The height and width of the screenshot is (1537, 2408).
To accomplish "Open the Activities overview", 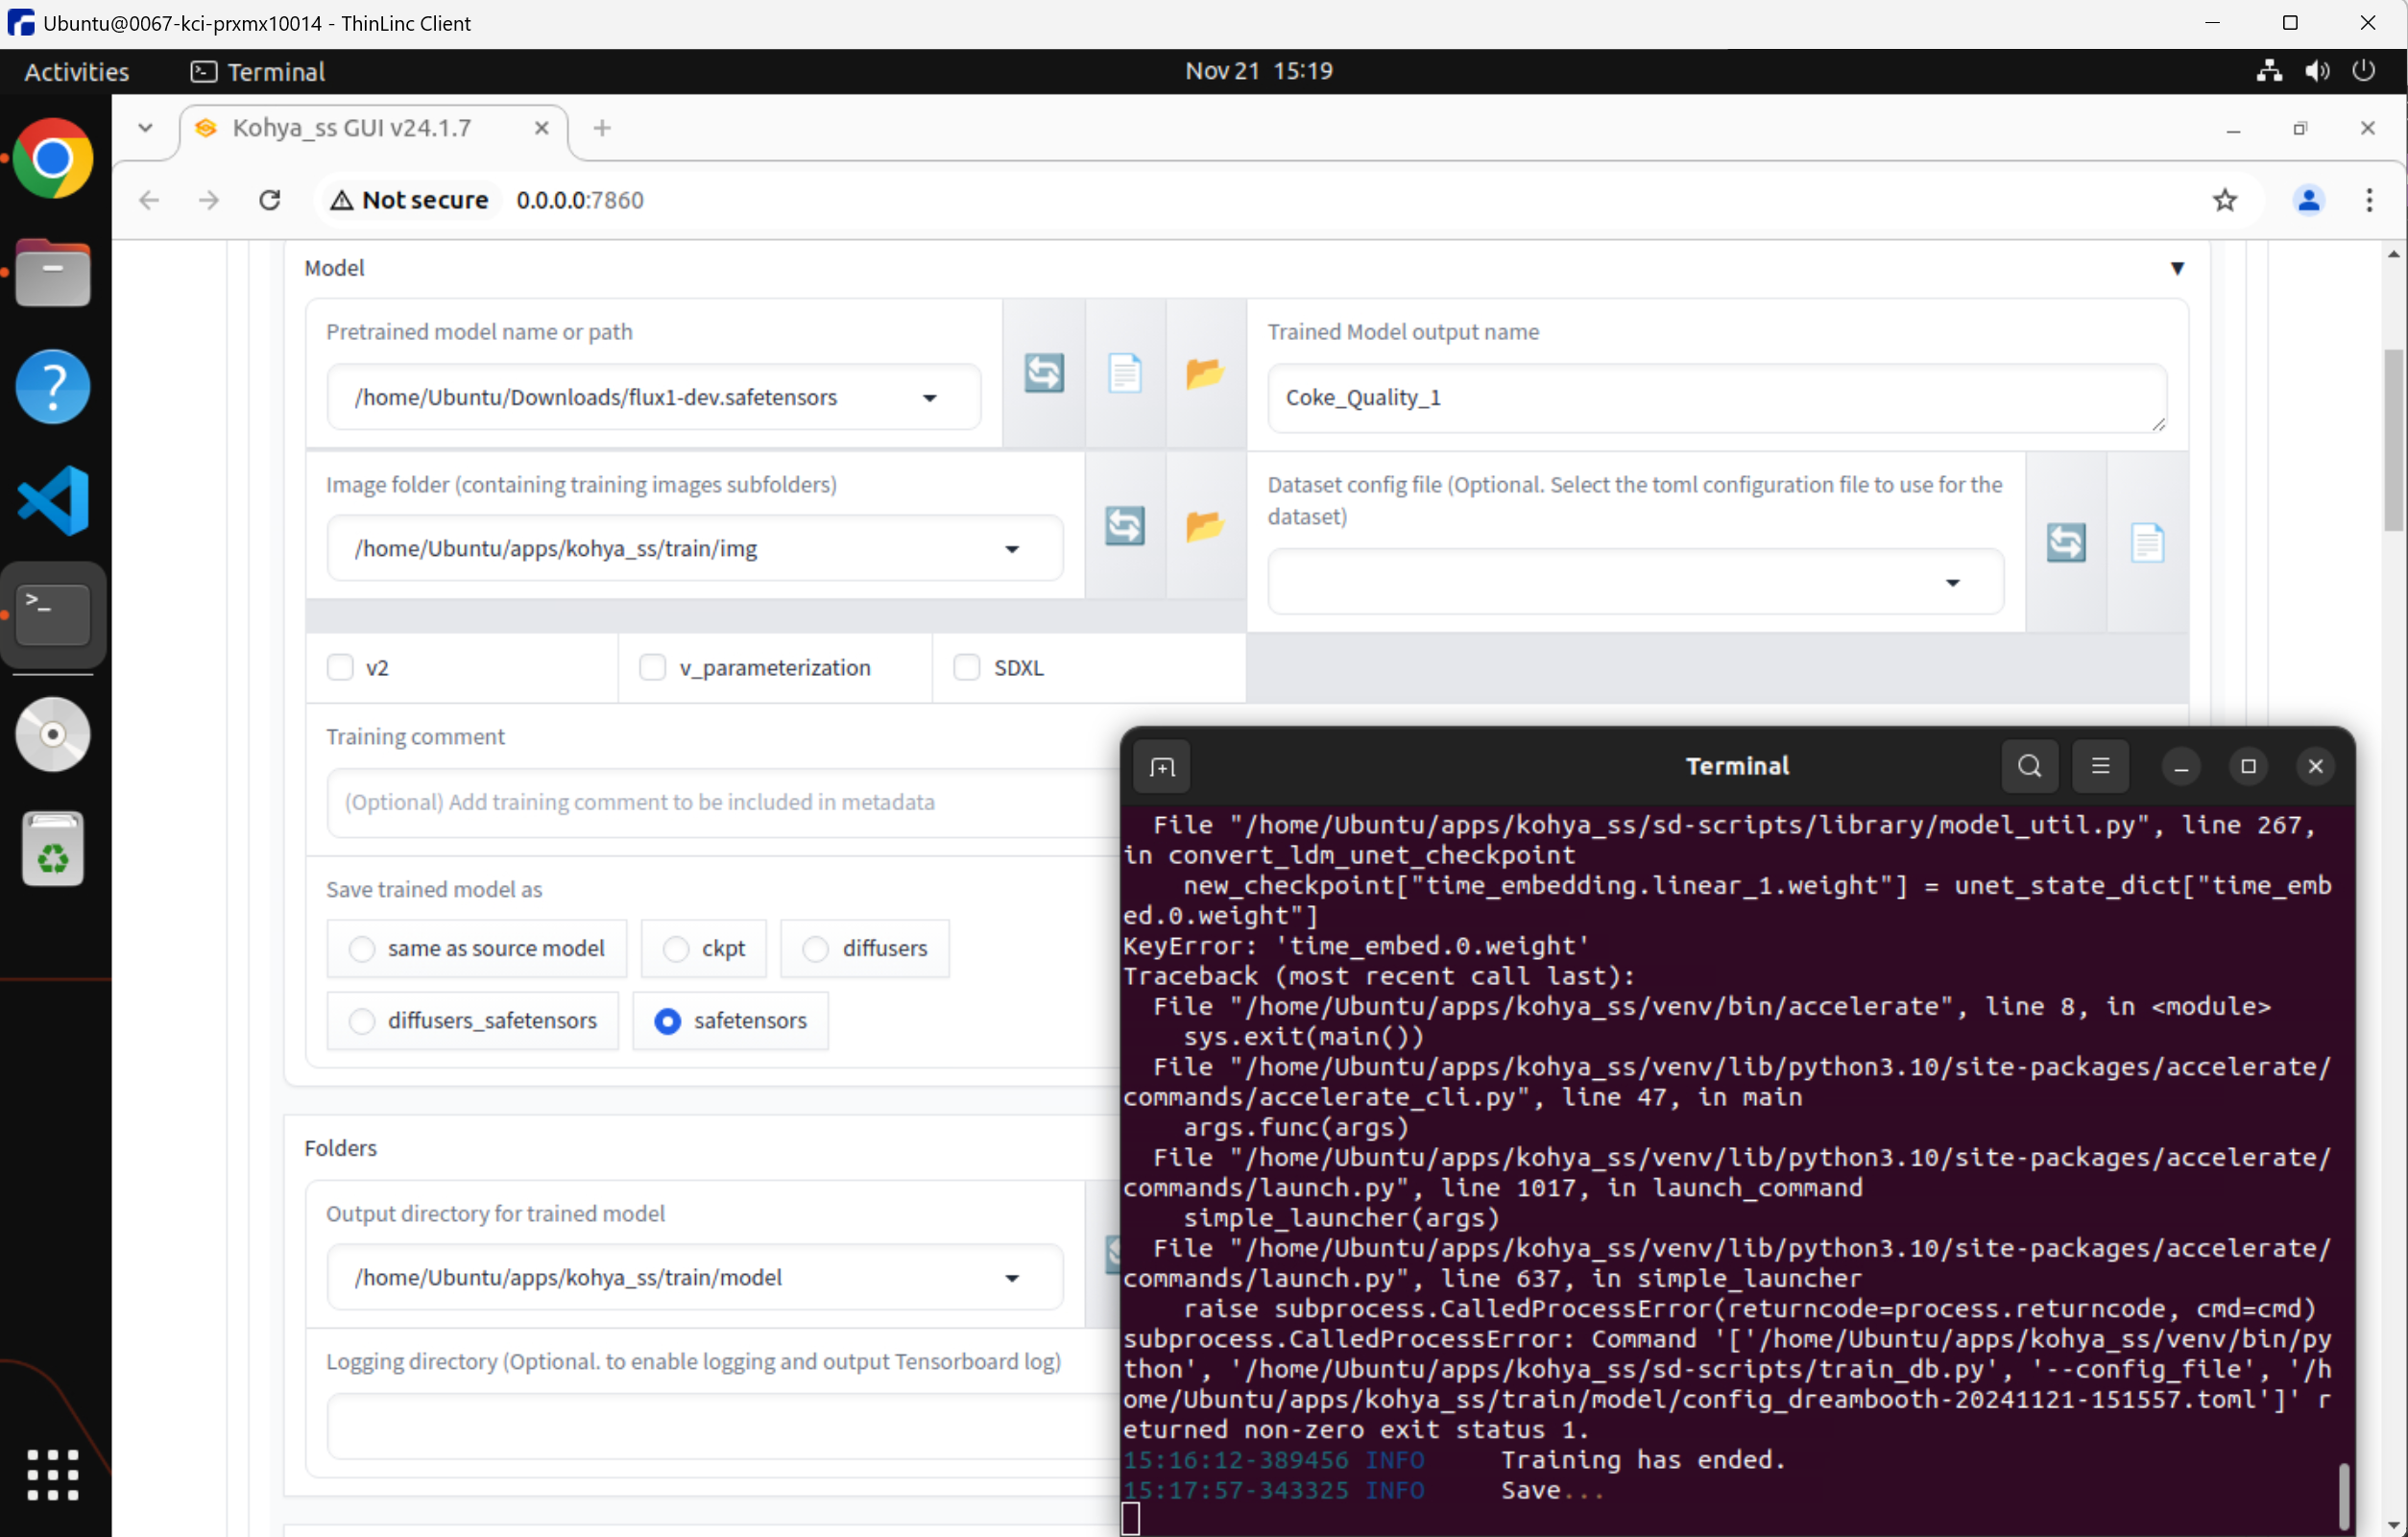I will tap(76, 71).
